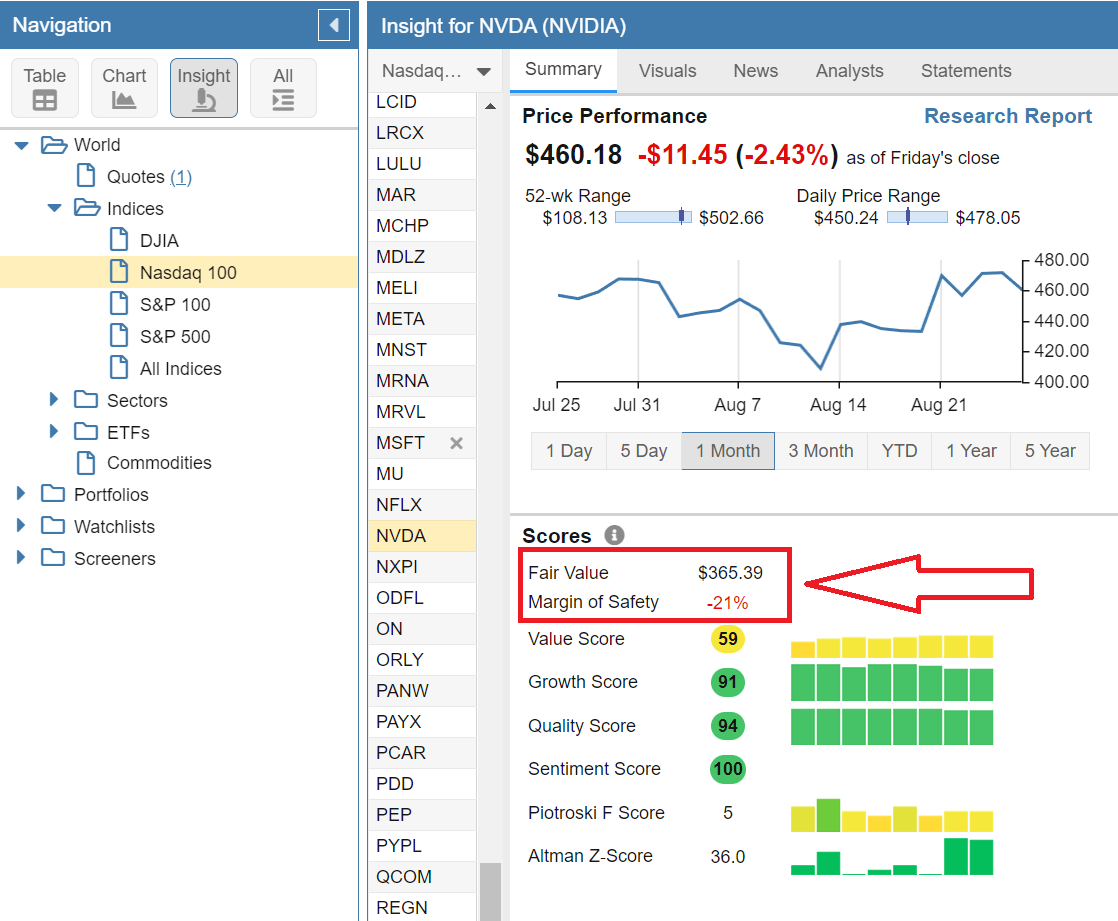Set chart range to YTD
The image size is (1118, 921).
tap(899, 451)
